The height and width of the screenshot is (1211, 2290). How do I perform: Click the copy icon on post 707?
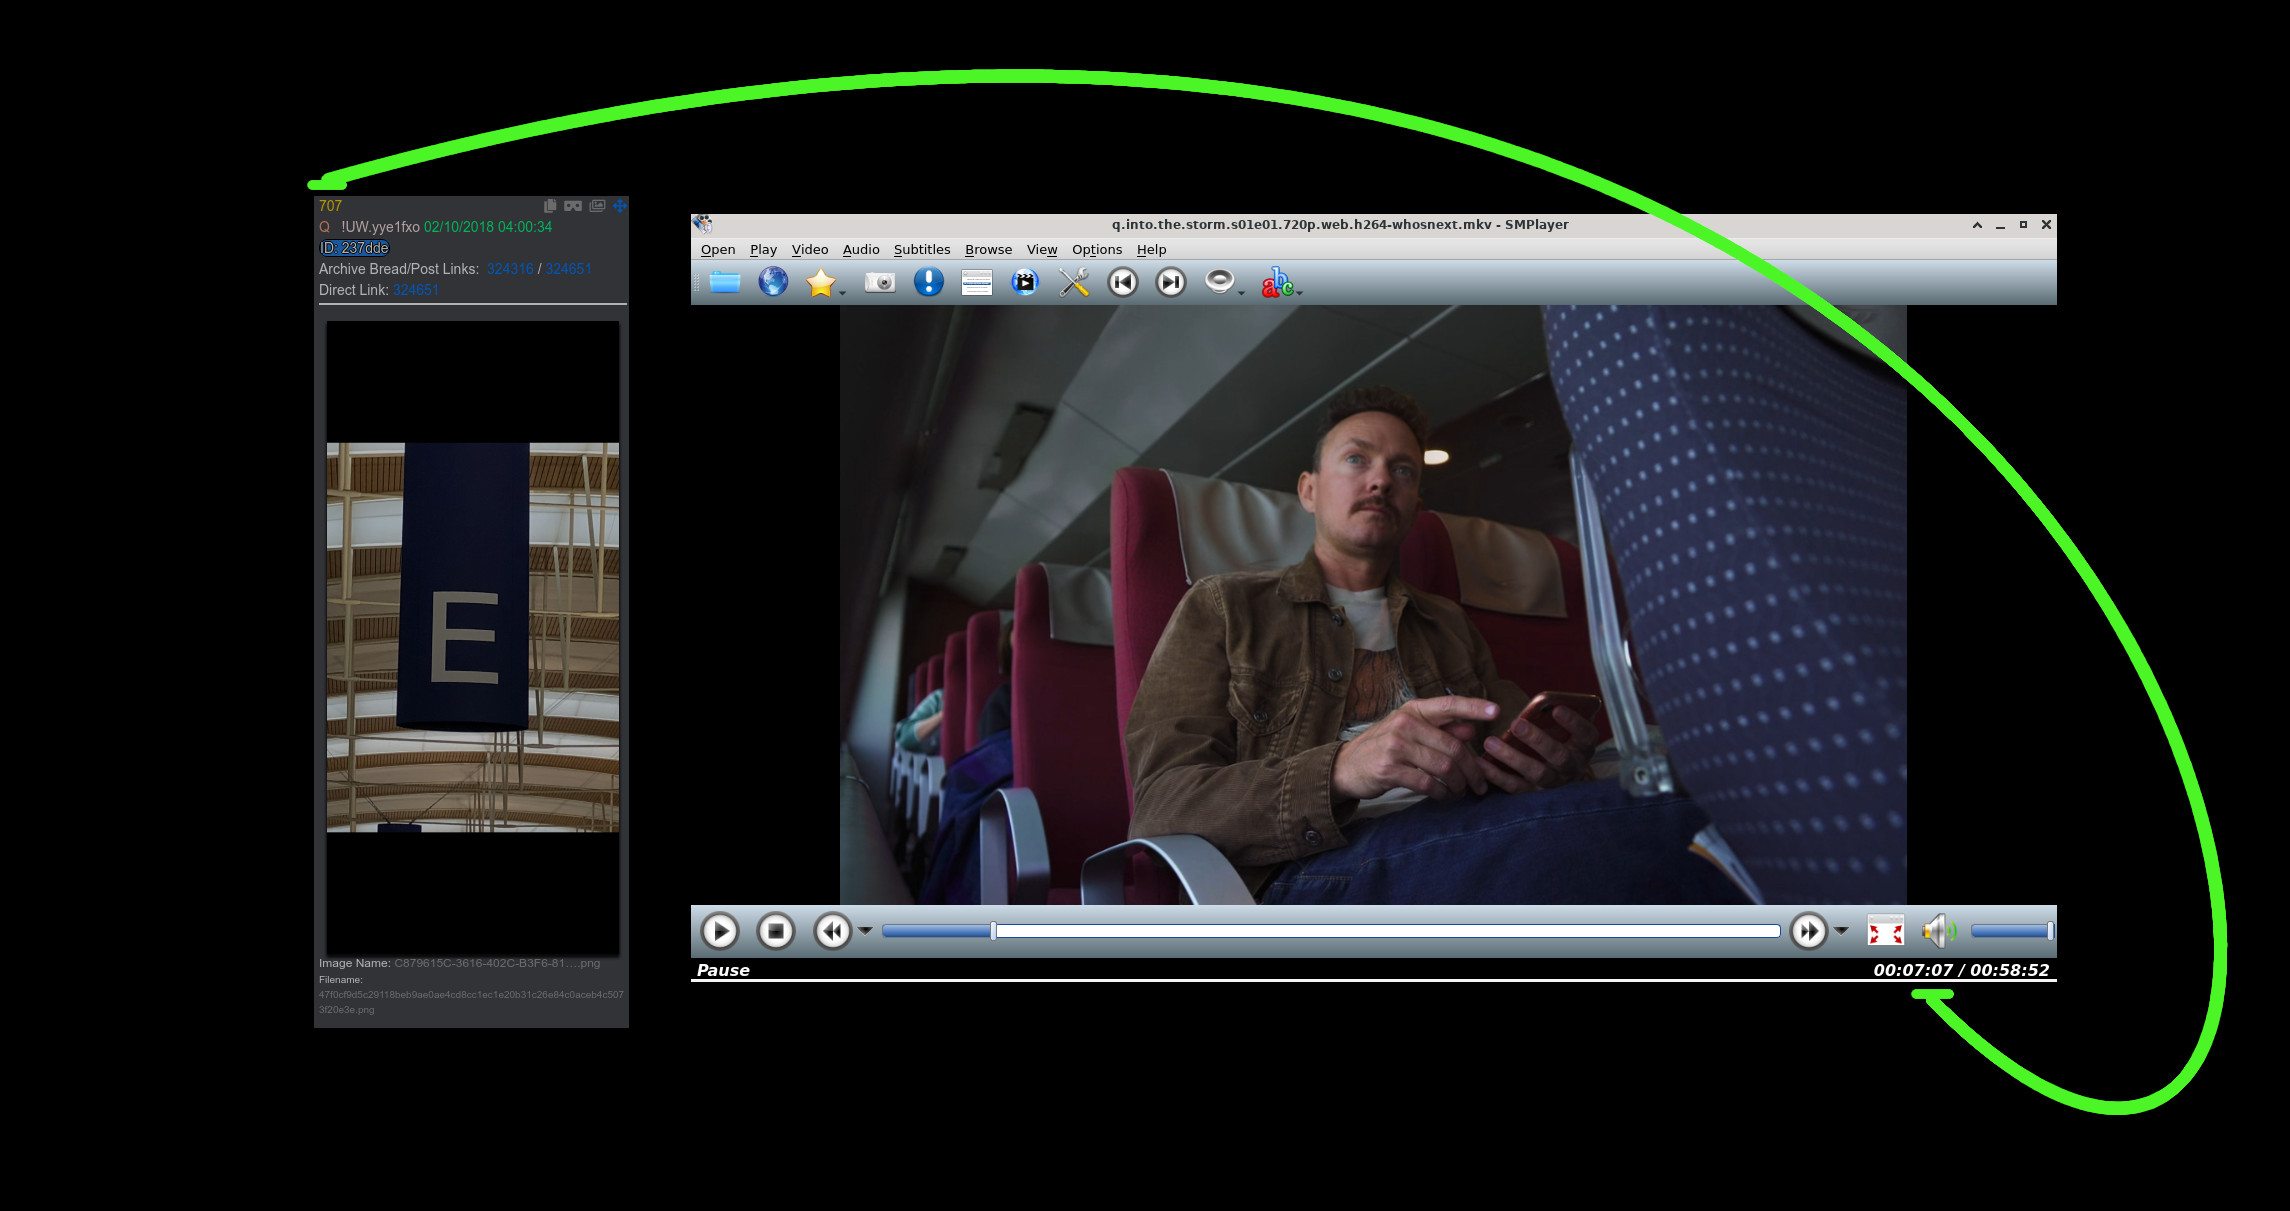pyautogui.click(x=550, y=206)
